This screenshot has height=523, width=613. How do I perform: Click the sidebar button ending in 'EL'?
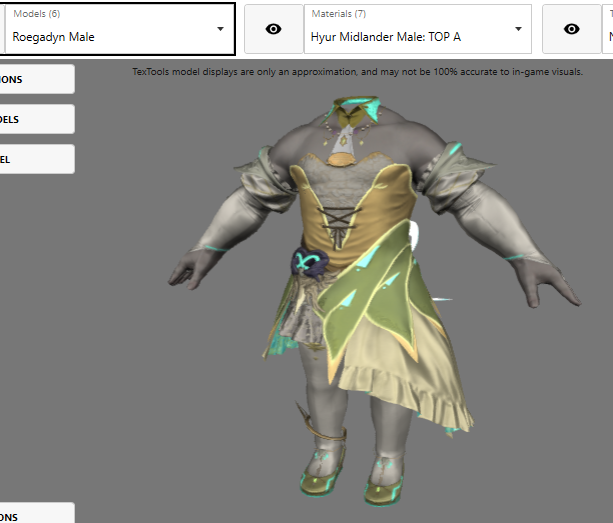37,159
